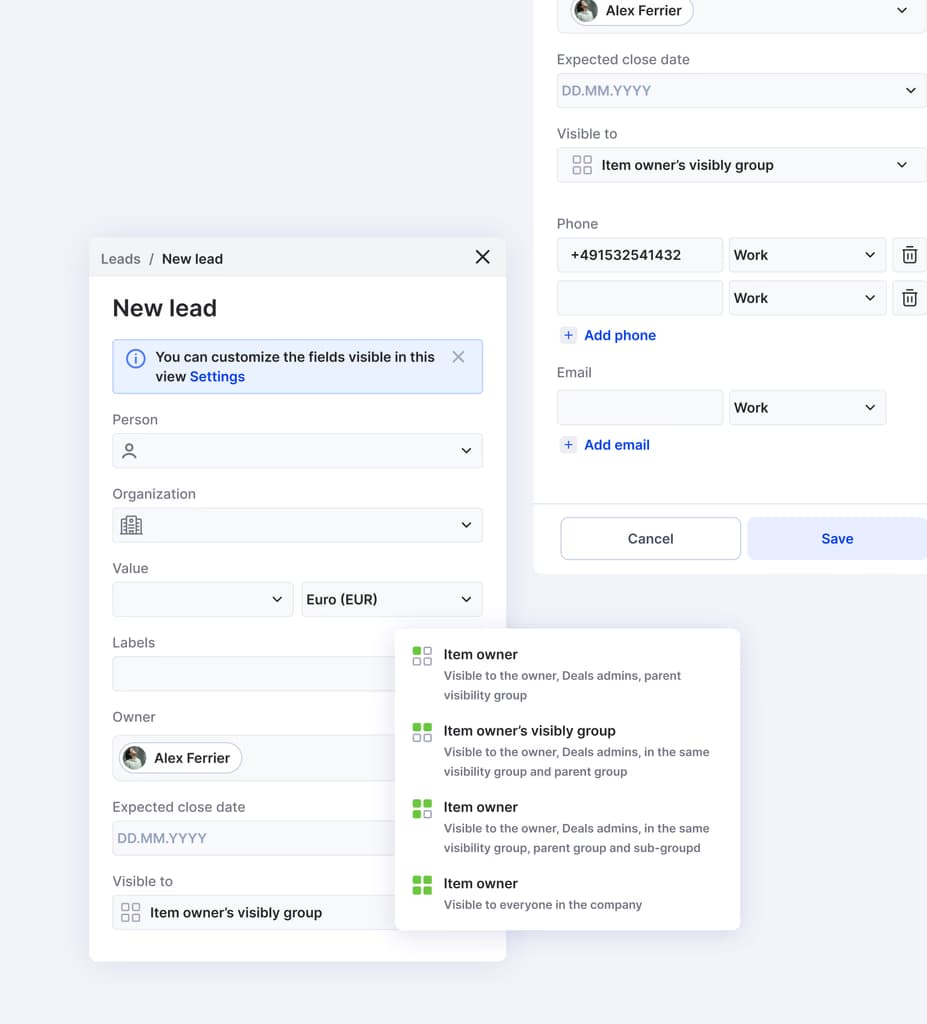Click the Cancel button

650,538
